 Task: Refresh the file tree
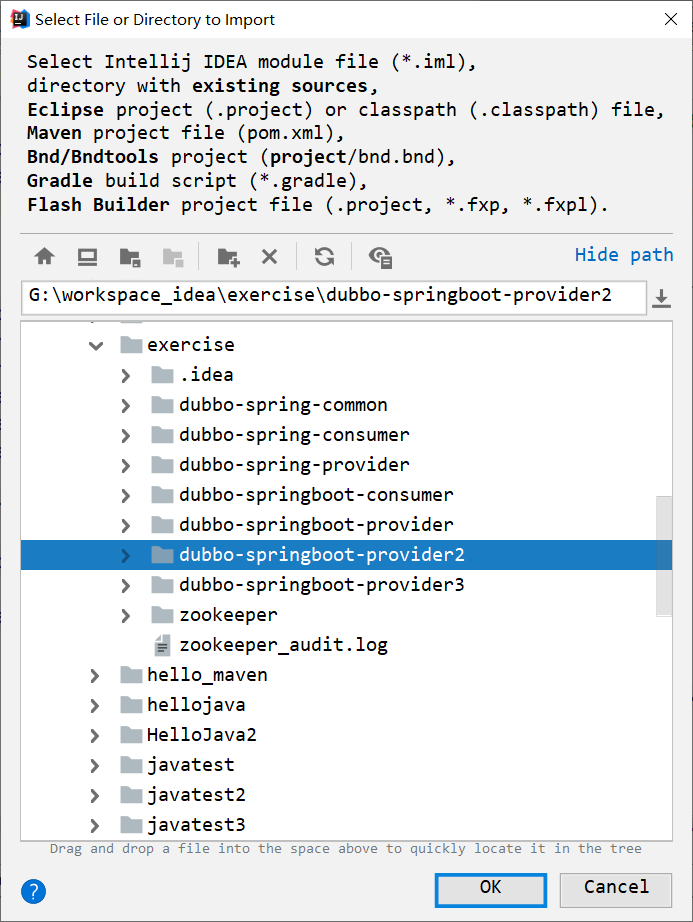(324, 257)
